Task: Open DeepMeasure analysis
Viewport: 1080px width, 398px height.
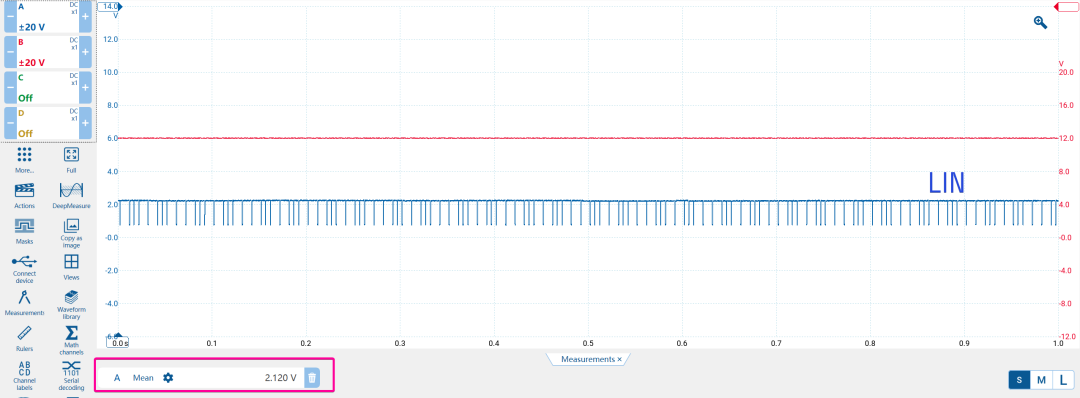Action: pos(72,196)
